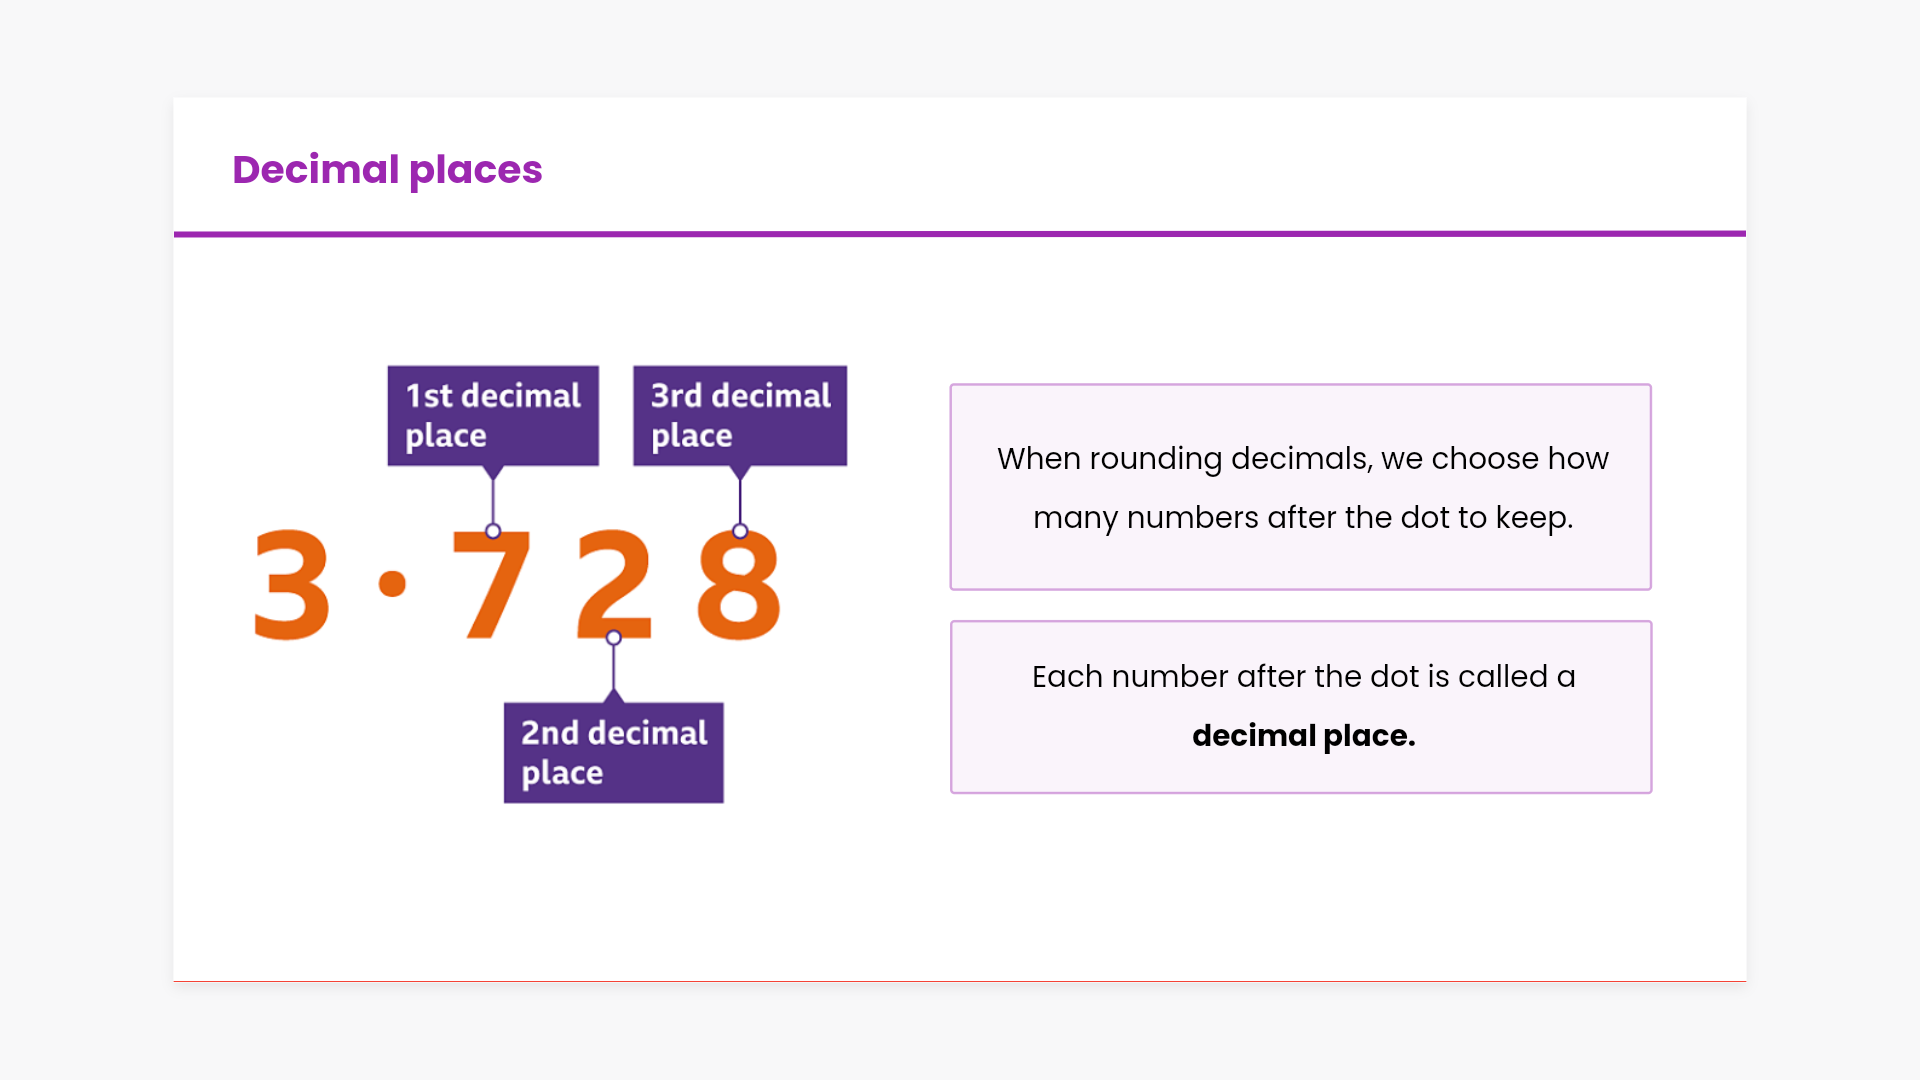The image size is (1920, 1080).
Task: Click the orange decimal point dot
Action: (393, 583)
